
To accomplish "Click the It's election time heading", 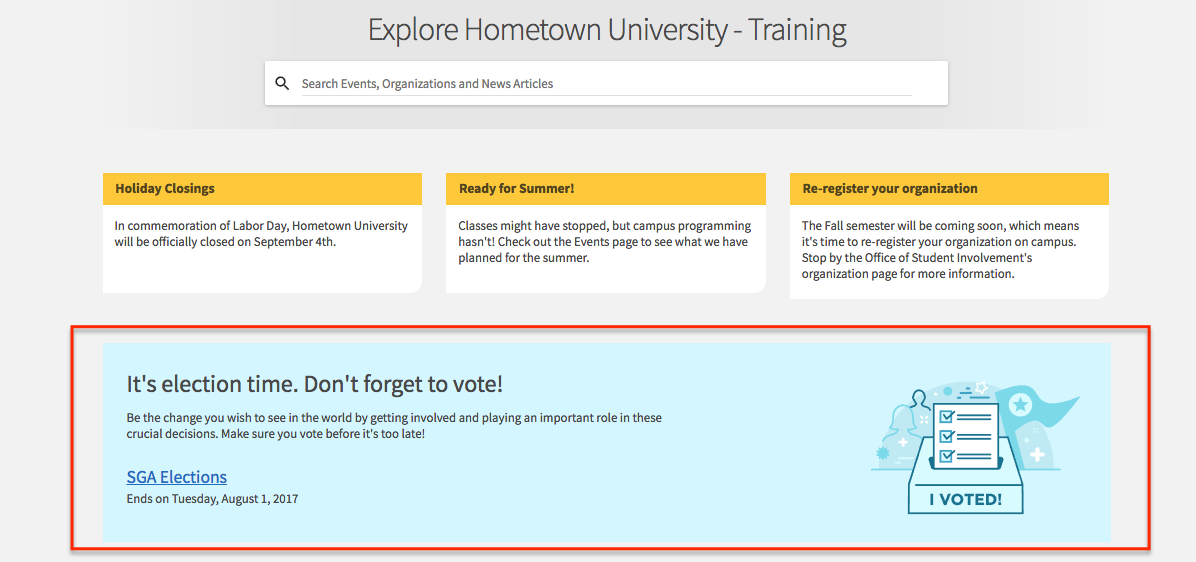I will (x=315, y=384).
